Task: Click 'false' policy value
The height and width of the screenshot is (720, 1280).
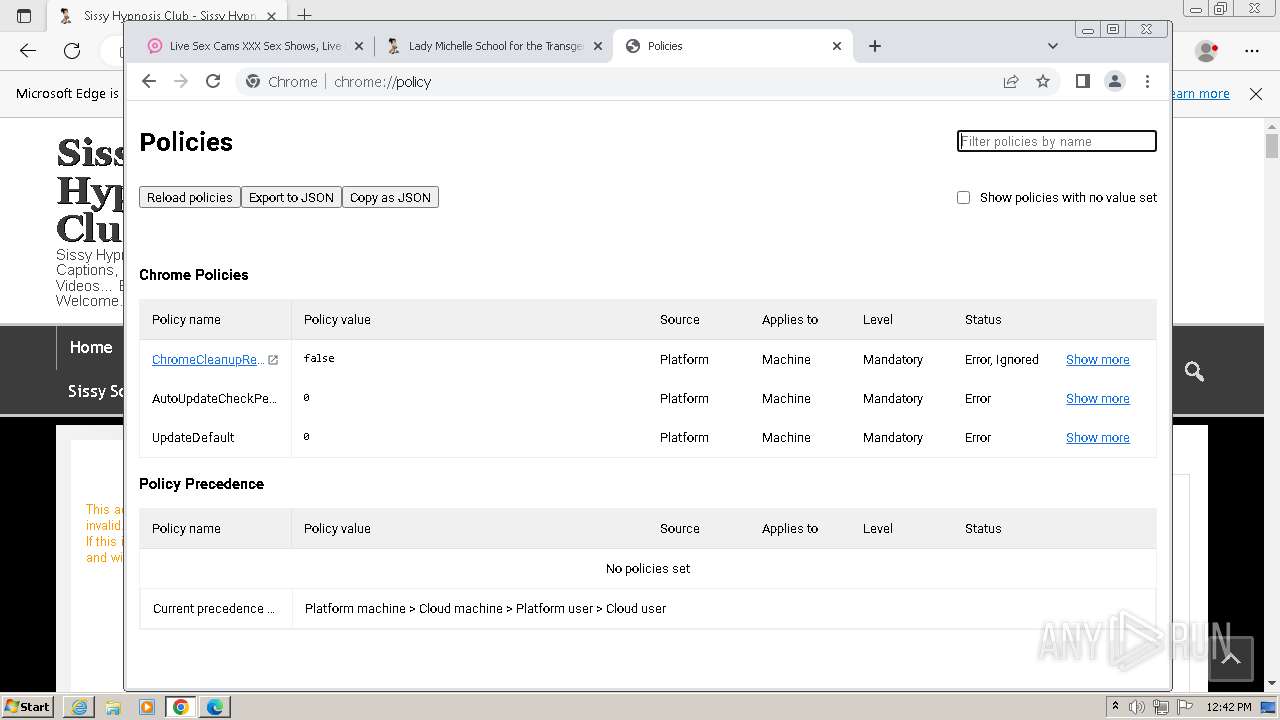Action: pyautogui.click(x=319, y=358)
